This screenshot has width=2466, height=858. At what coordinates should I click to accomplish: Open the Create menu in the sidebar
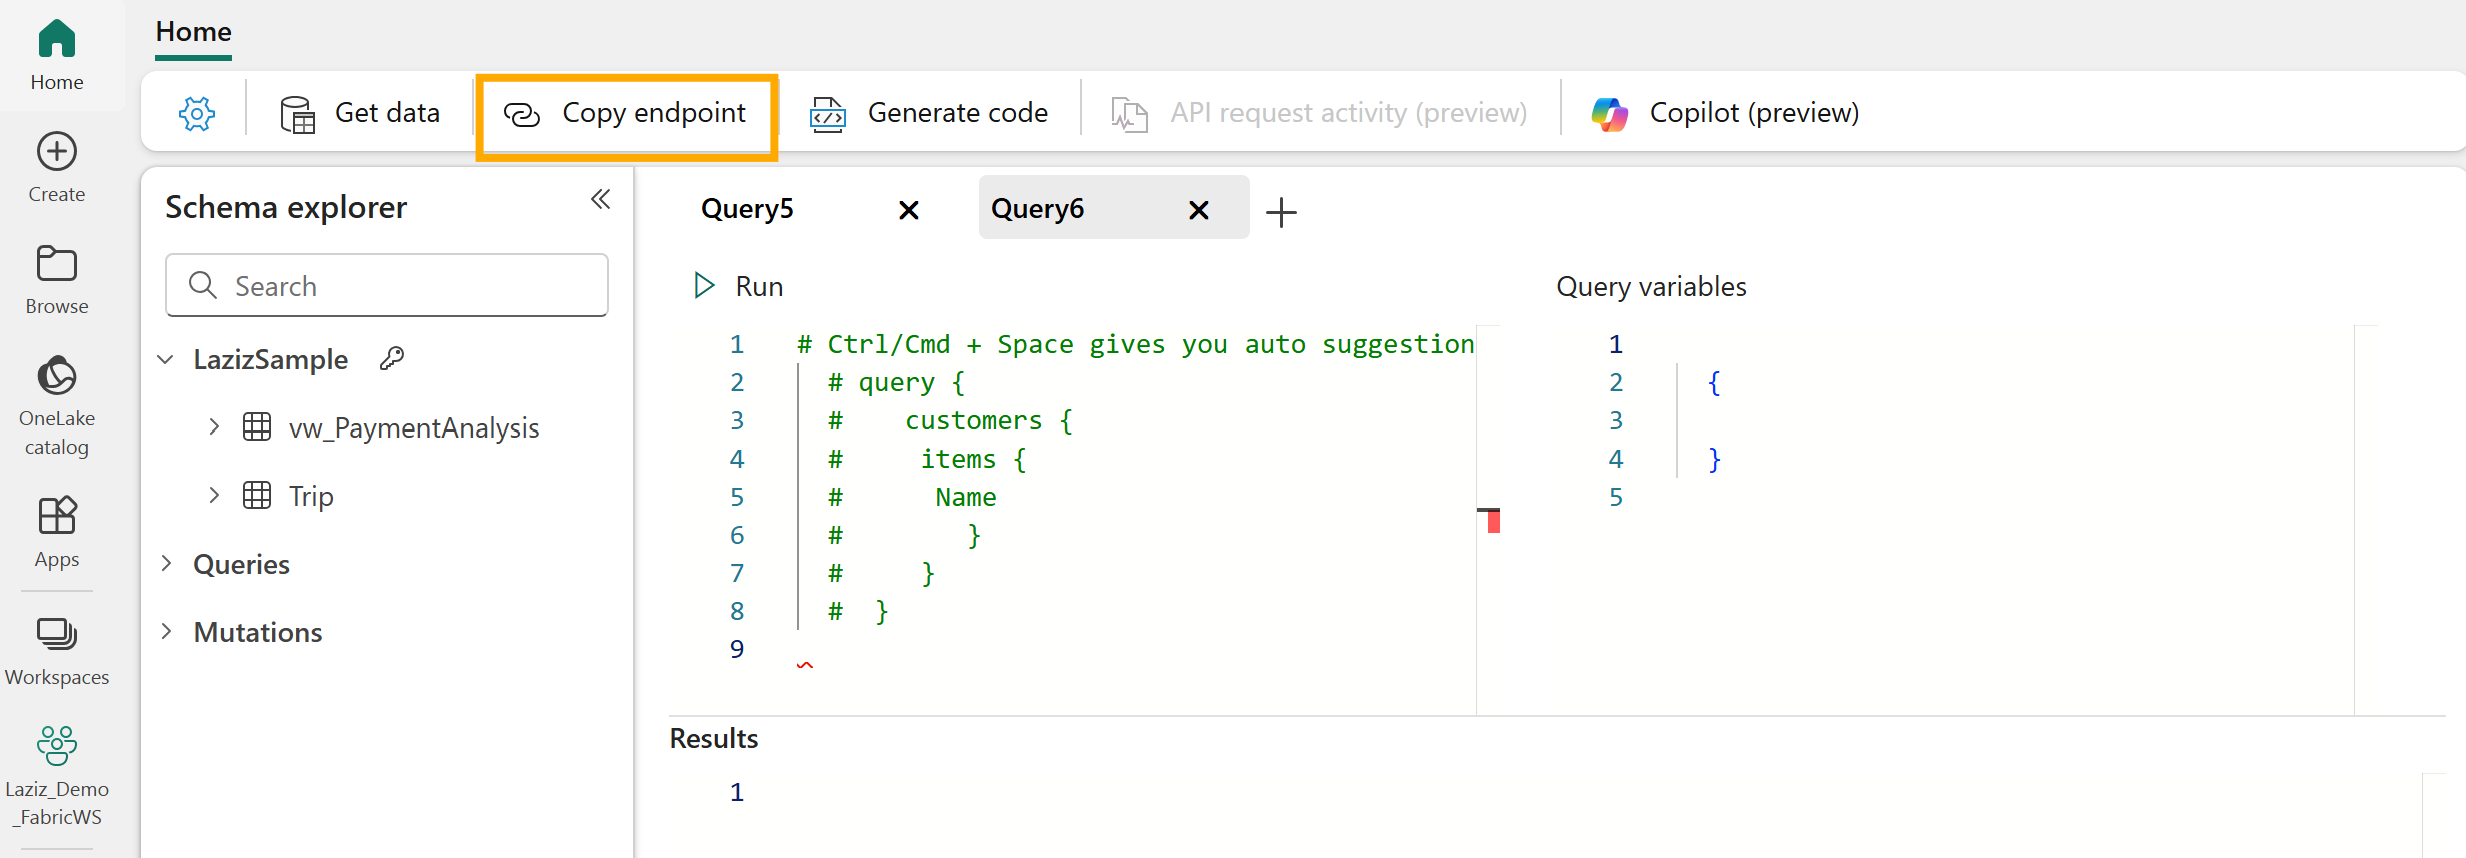pyautogui.click(x=57, y=168)
